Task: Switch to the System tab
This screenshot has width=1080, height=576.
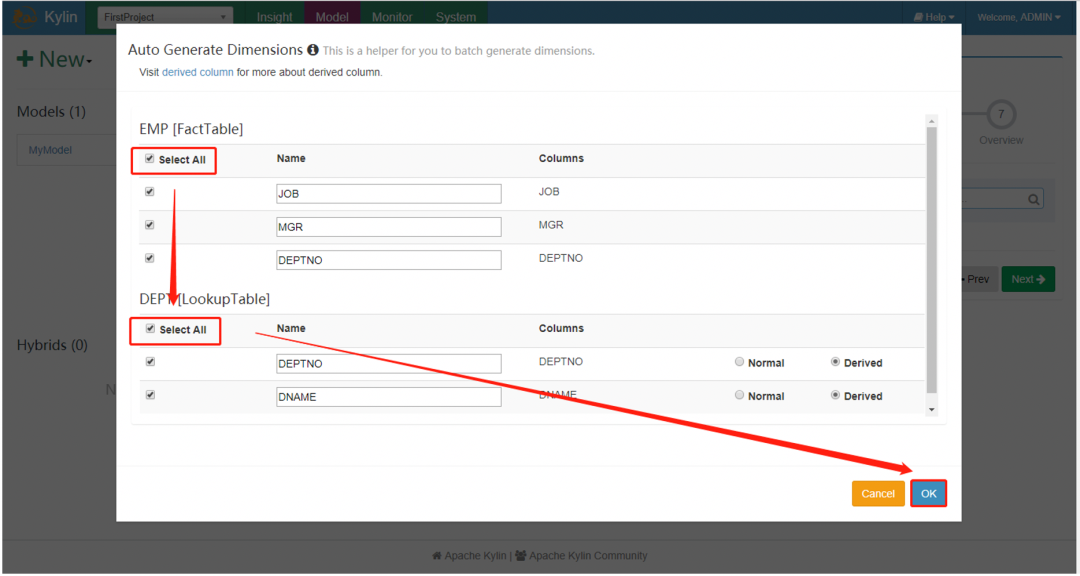Action: (455, 17)
